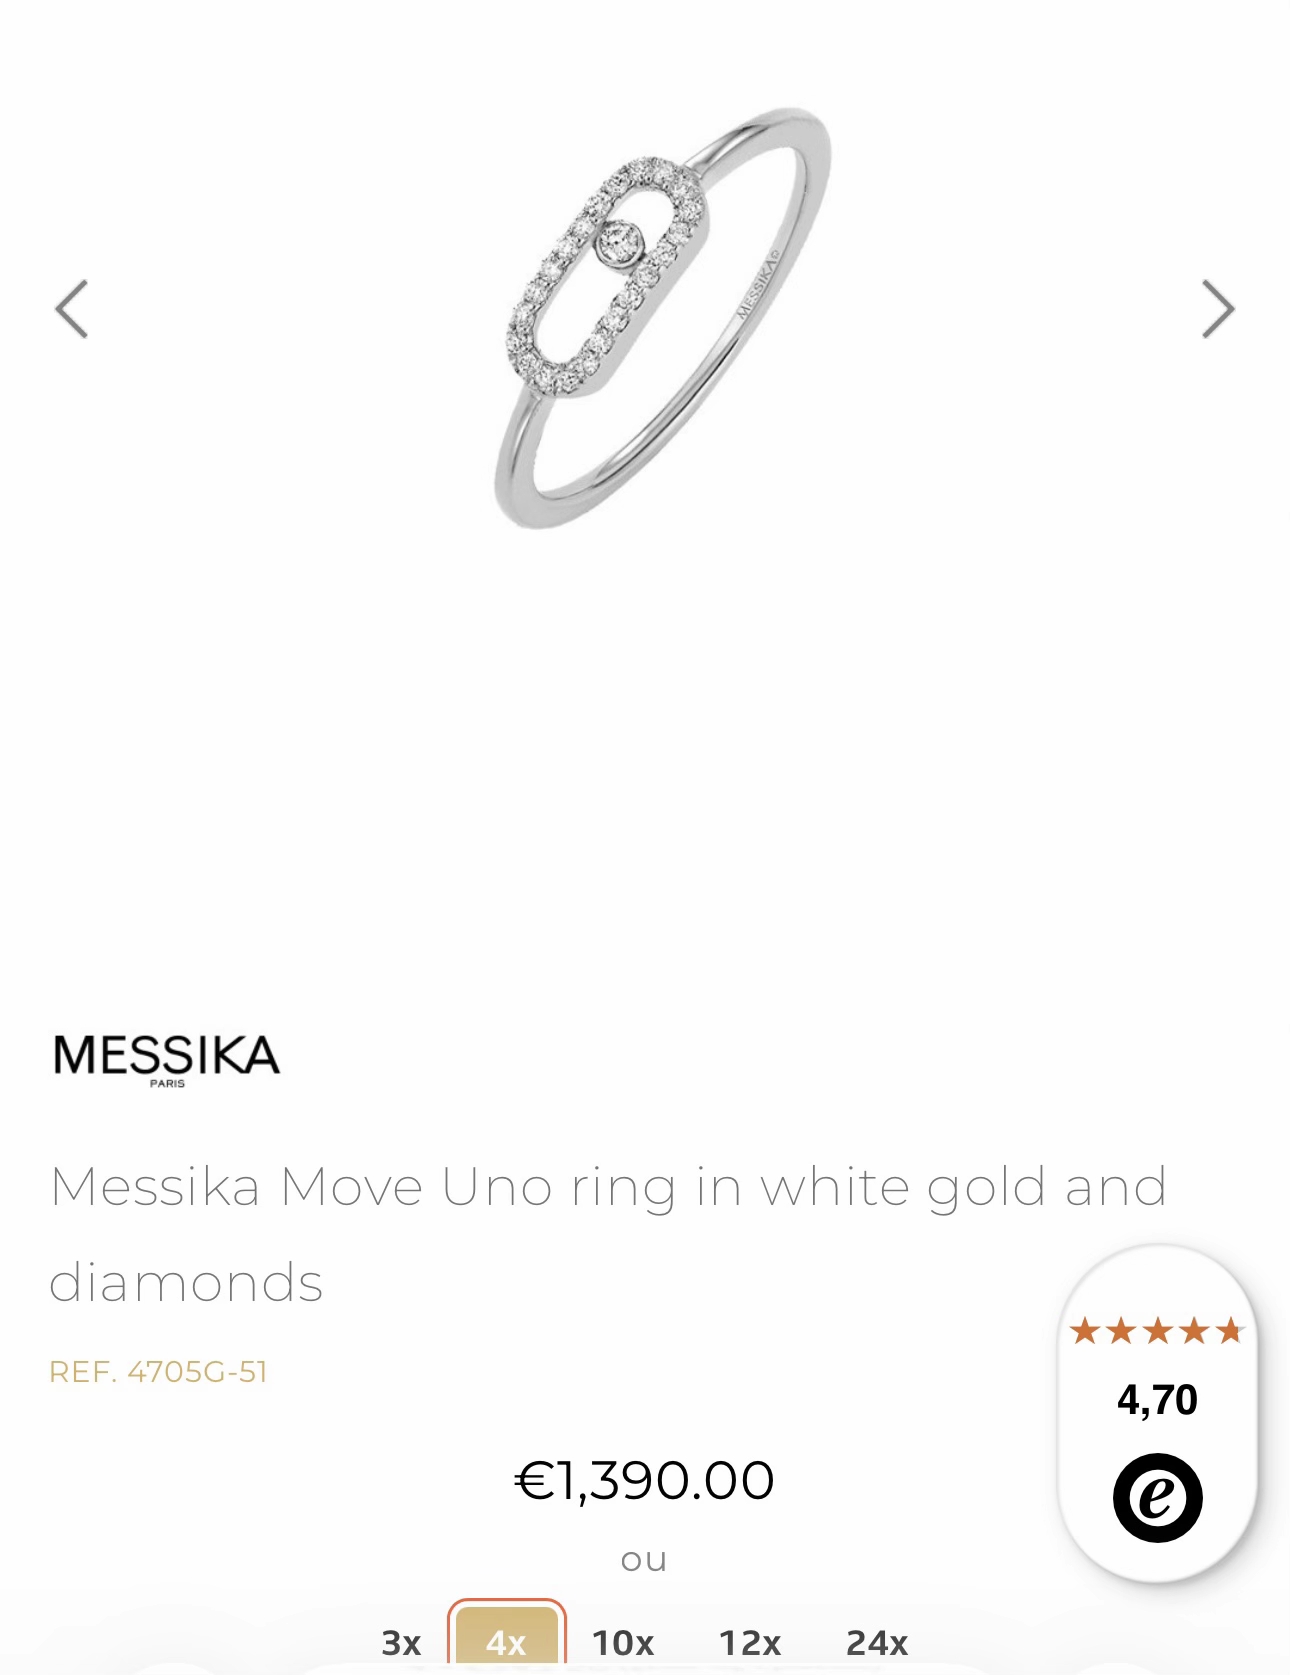
Task: Click the MESSIKA engraving on the ring band
Action: 757,286
